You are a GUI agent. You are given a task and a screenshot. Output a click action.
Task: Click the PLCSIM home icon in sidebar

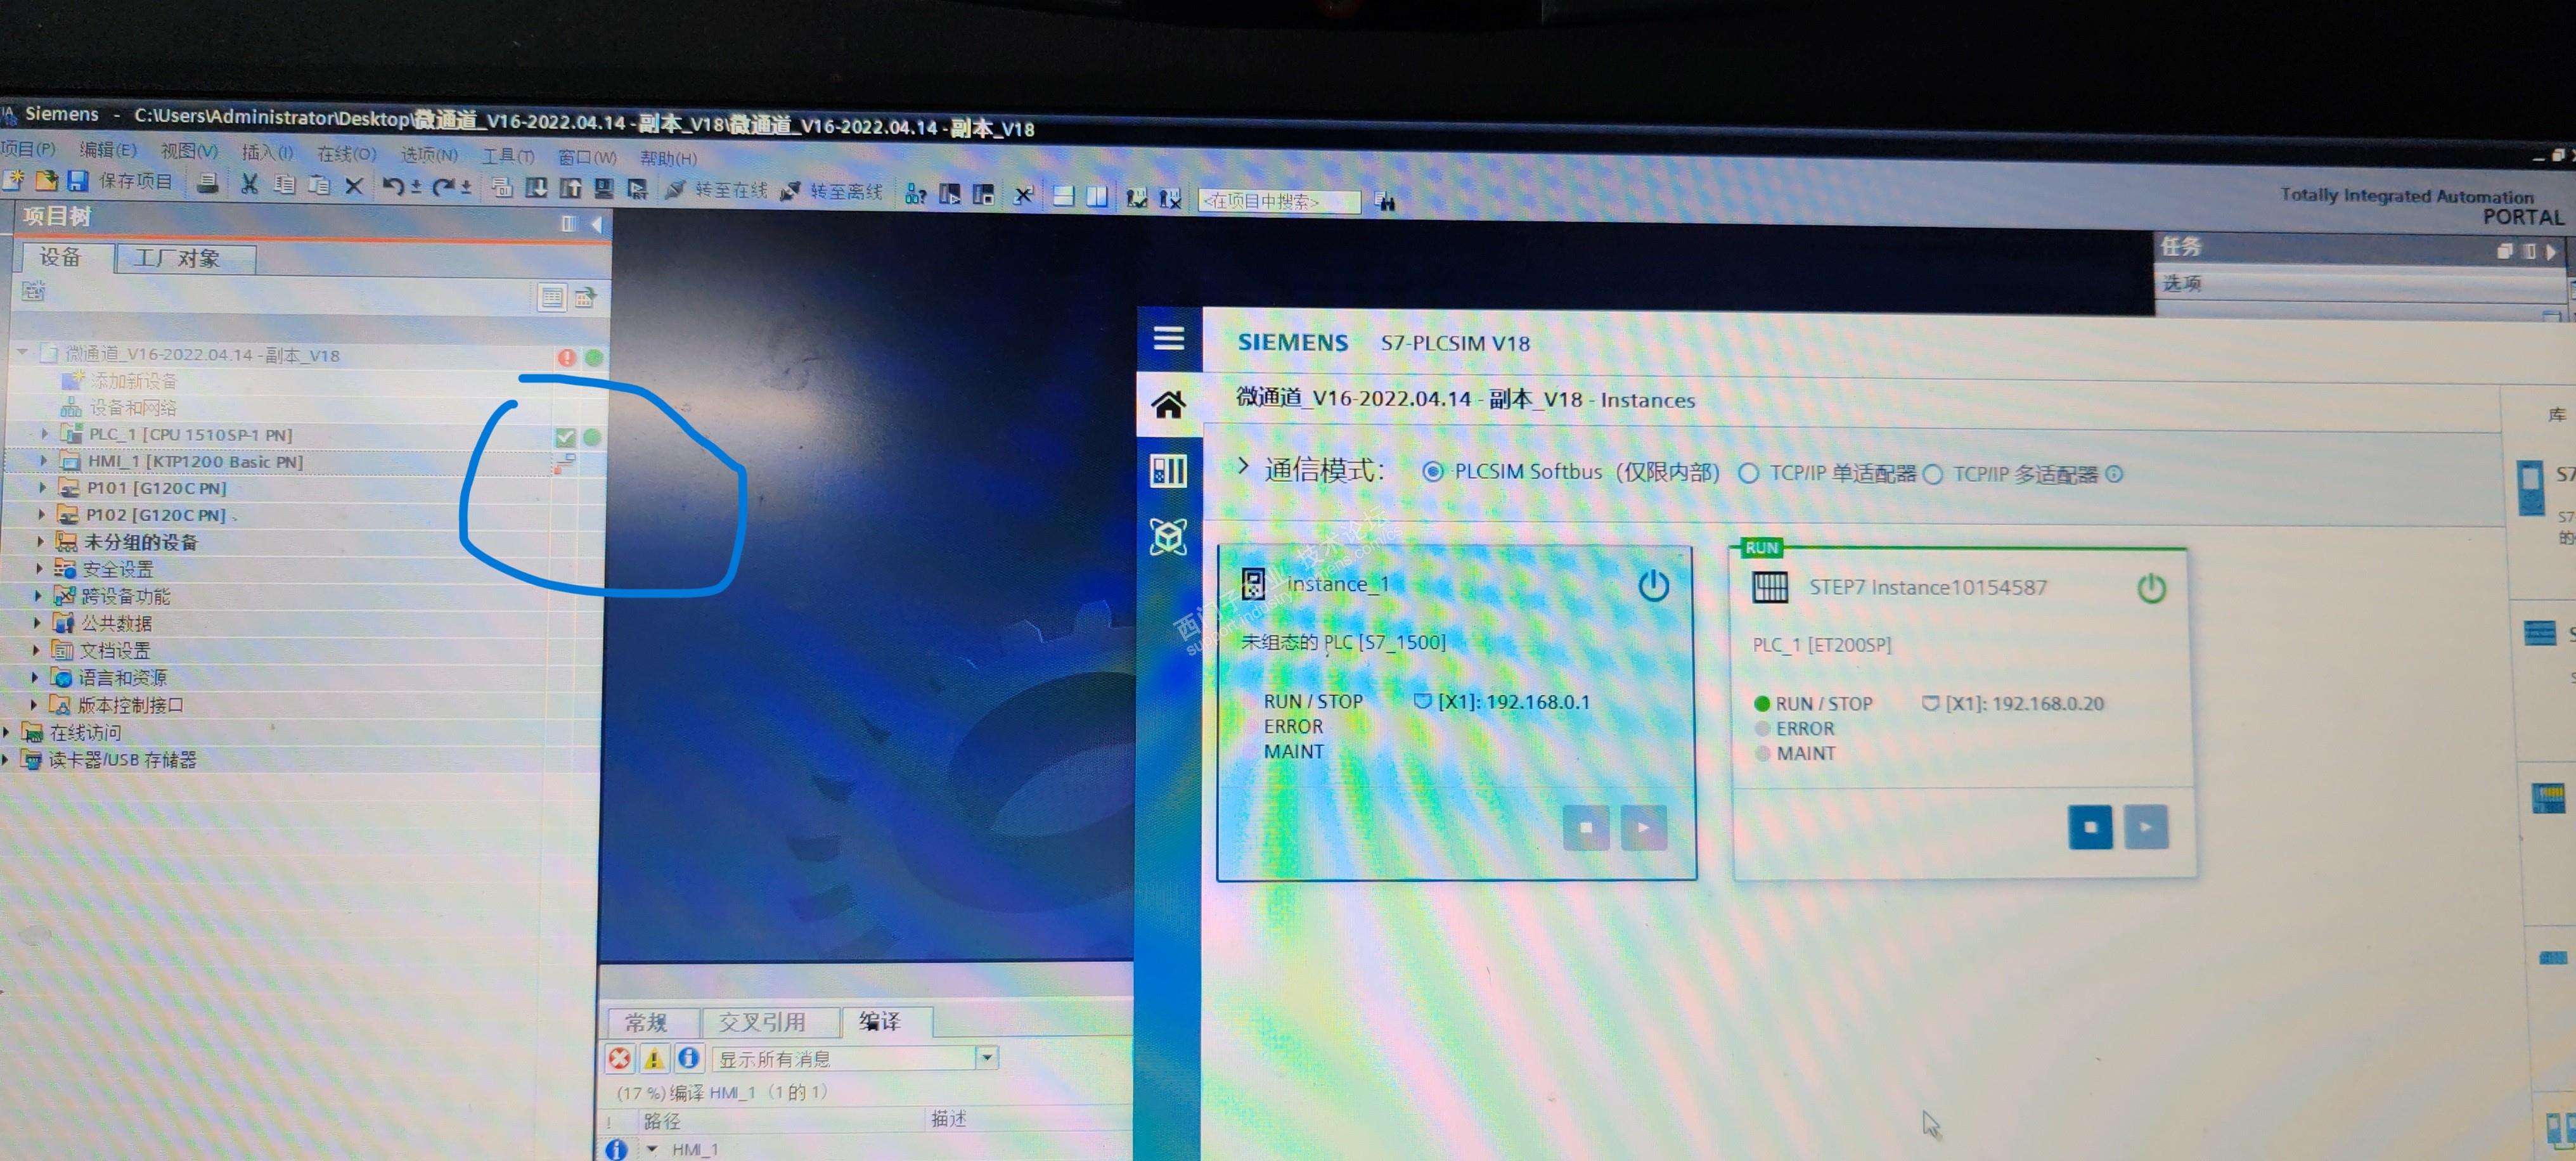1168,405
